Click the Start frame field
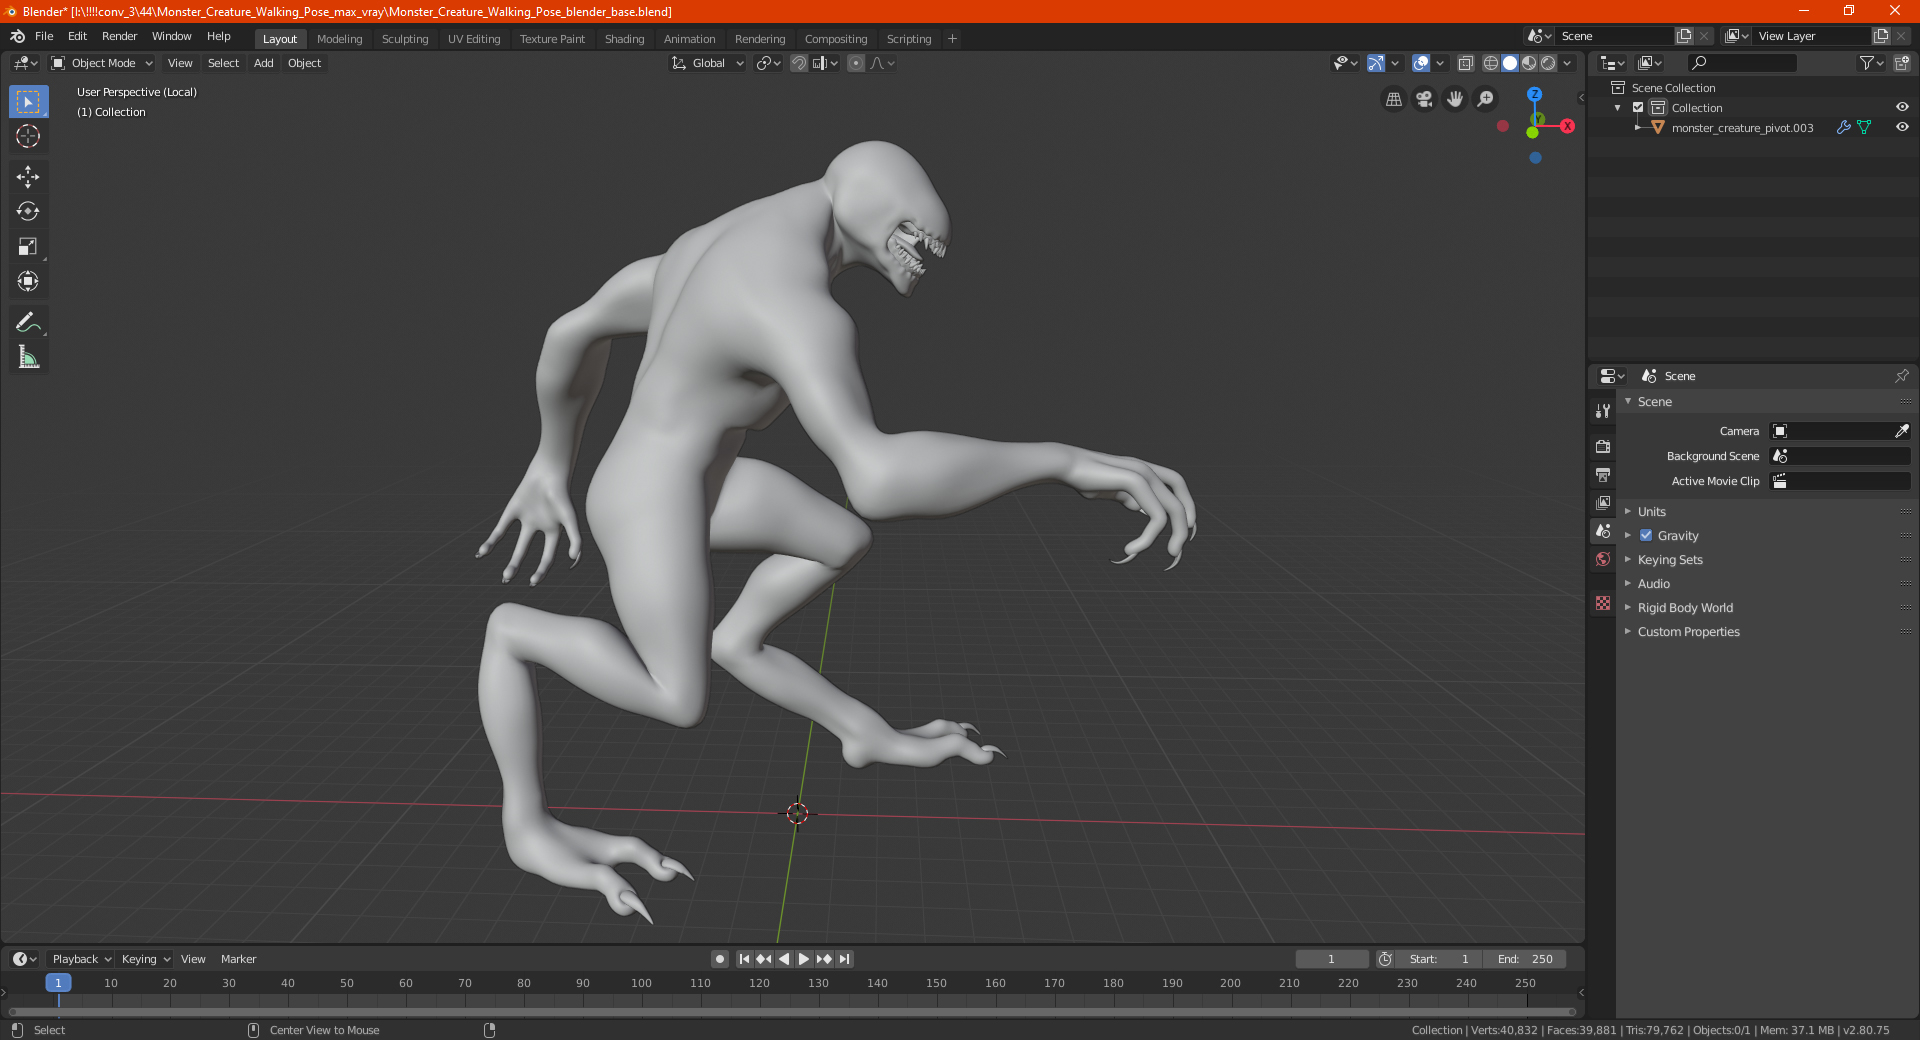 pos(1438,959)
